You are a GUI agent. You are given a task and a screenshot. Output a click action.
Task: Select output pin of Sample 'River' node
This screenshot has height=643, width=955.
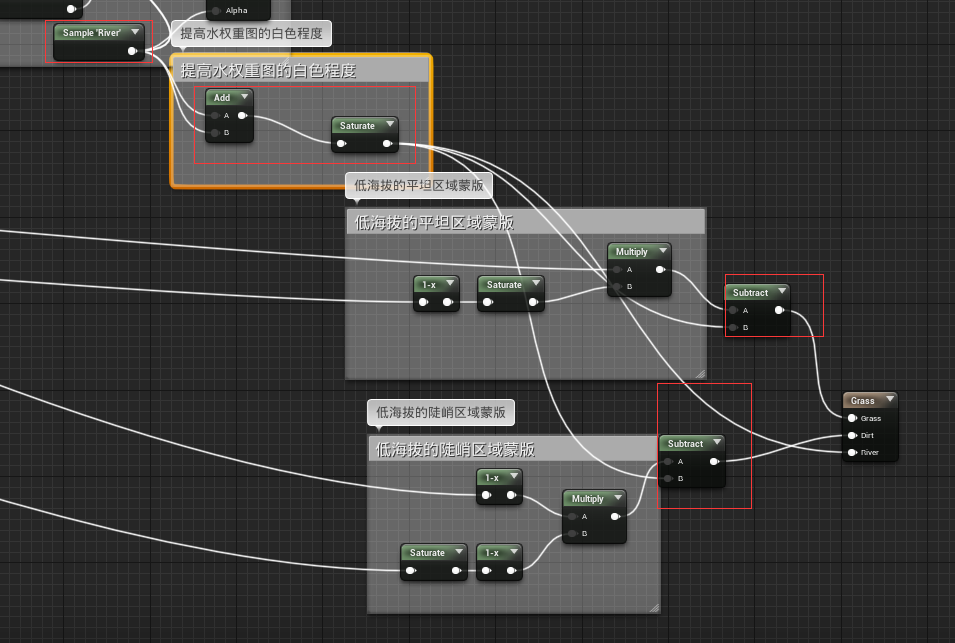[132, 51]
